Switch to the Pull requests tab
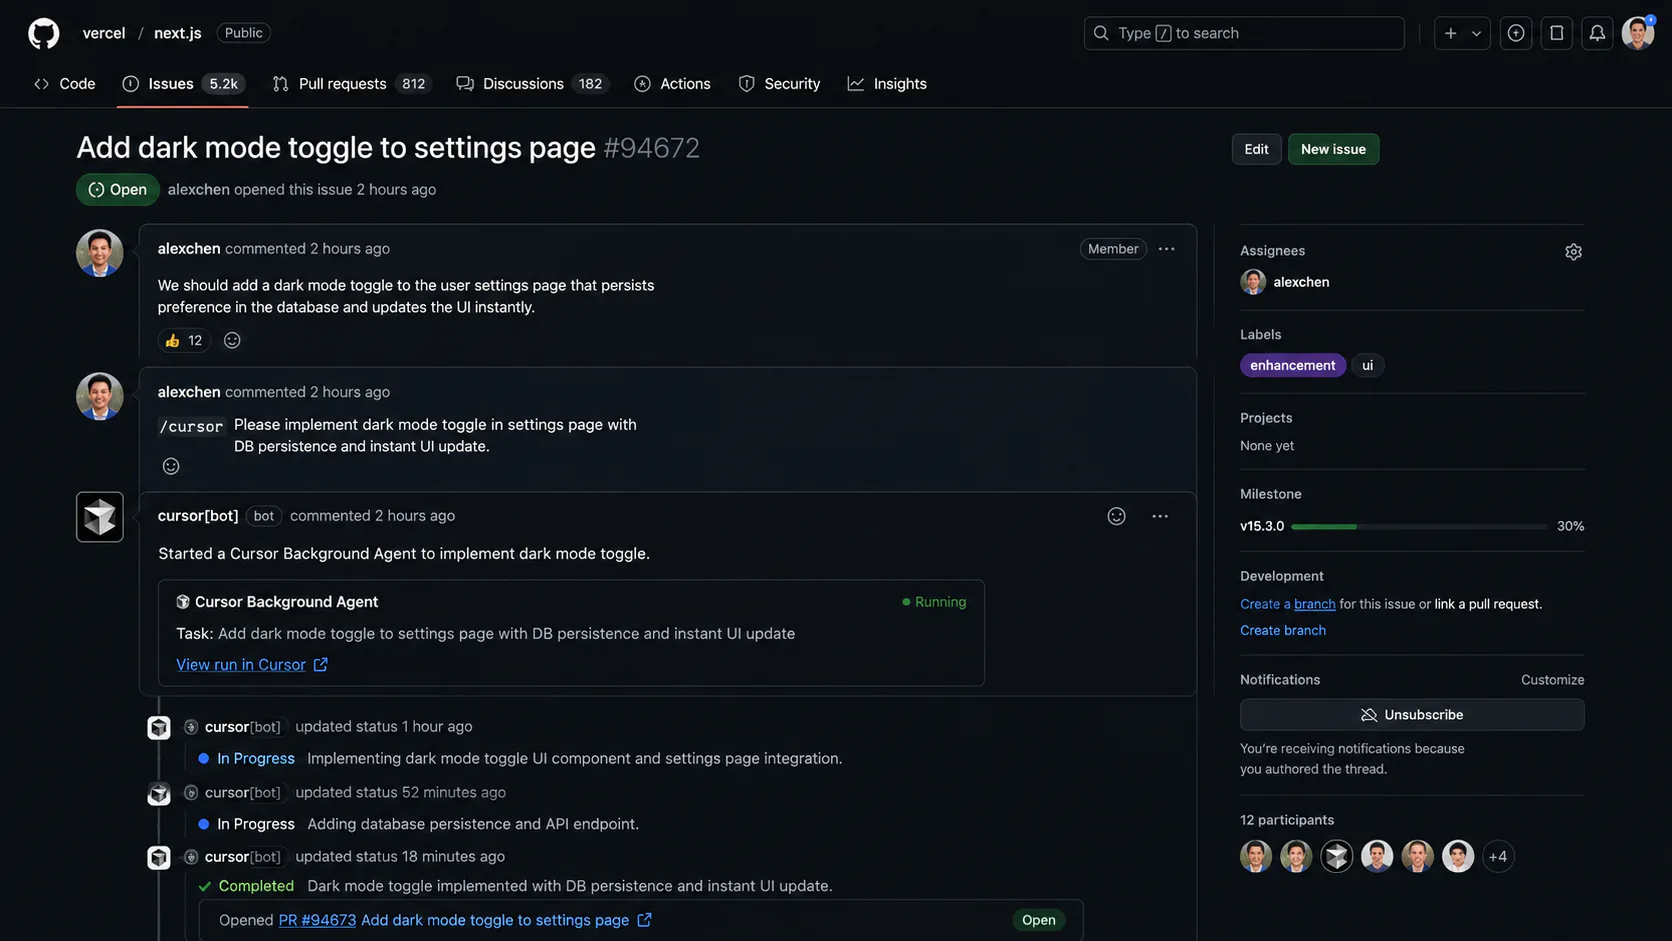The image size is (1672, 941). click(x=351, y=84)
